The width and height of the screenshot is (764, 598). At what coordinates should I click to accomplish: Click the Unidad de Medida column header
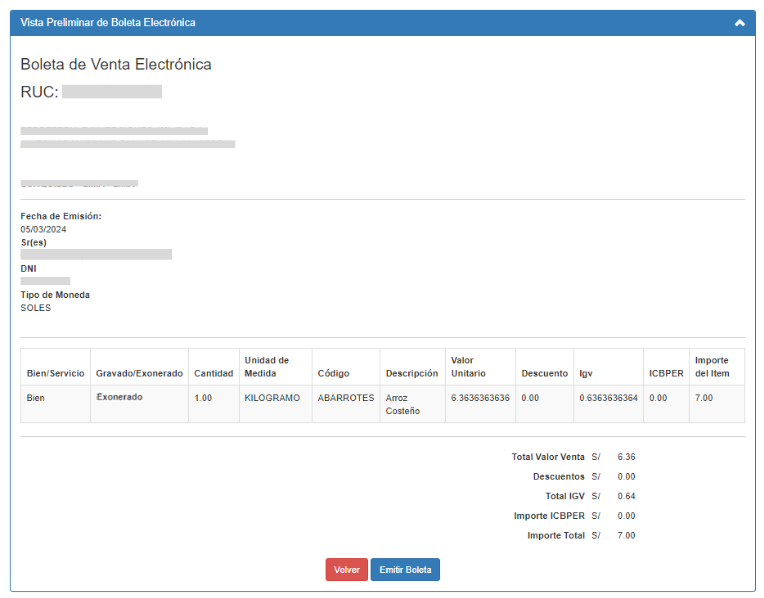click(267, 367)
